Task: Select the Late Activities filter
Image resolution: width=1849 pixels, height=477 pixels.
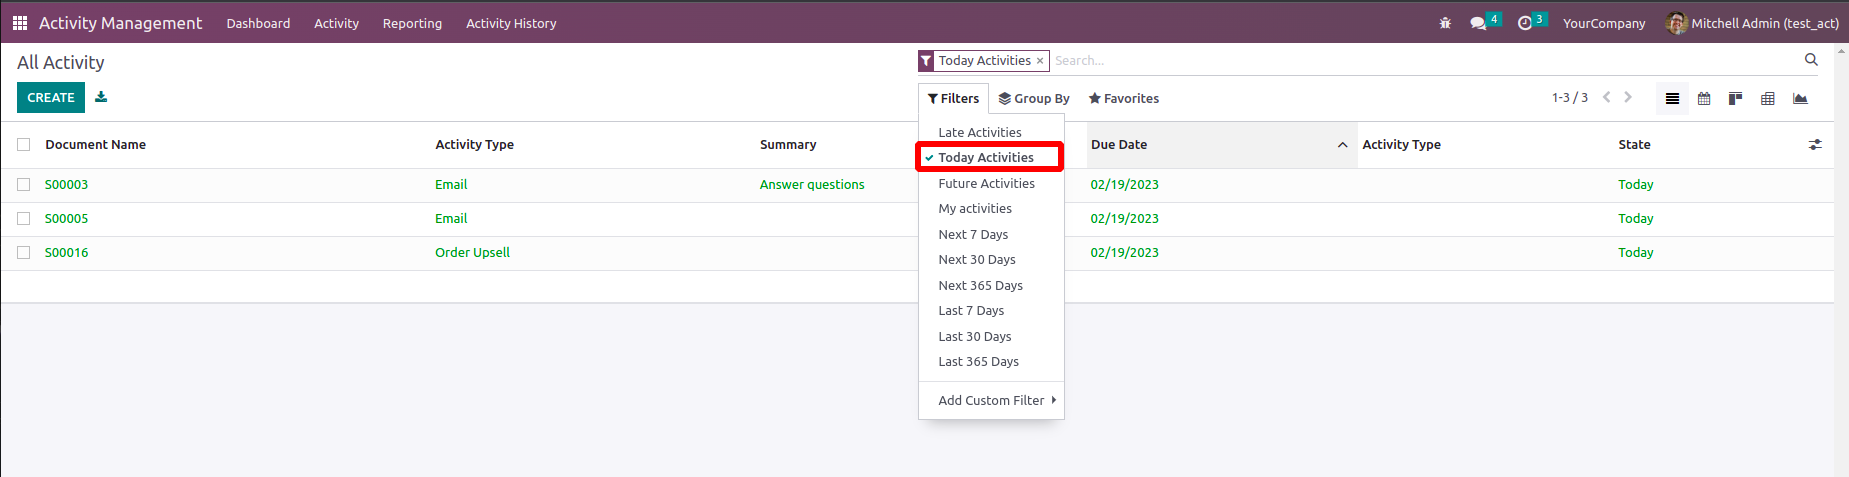Action: click(x=980, y=133)
